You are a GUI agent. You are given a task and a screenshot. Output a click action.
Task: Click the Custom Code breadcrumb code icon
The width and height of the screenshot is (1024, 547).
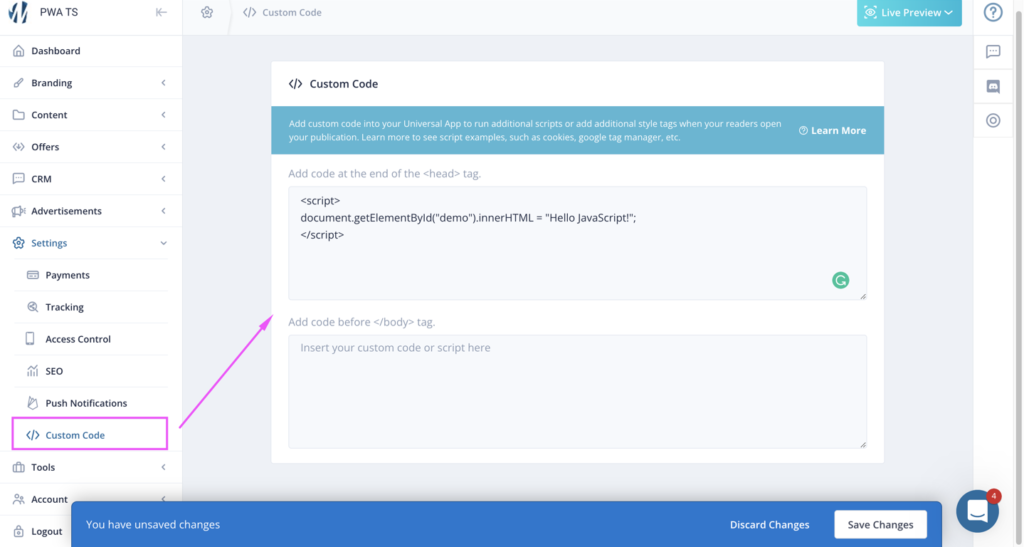[249, 12]
